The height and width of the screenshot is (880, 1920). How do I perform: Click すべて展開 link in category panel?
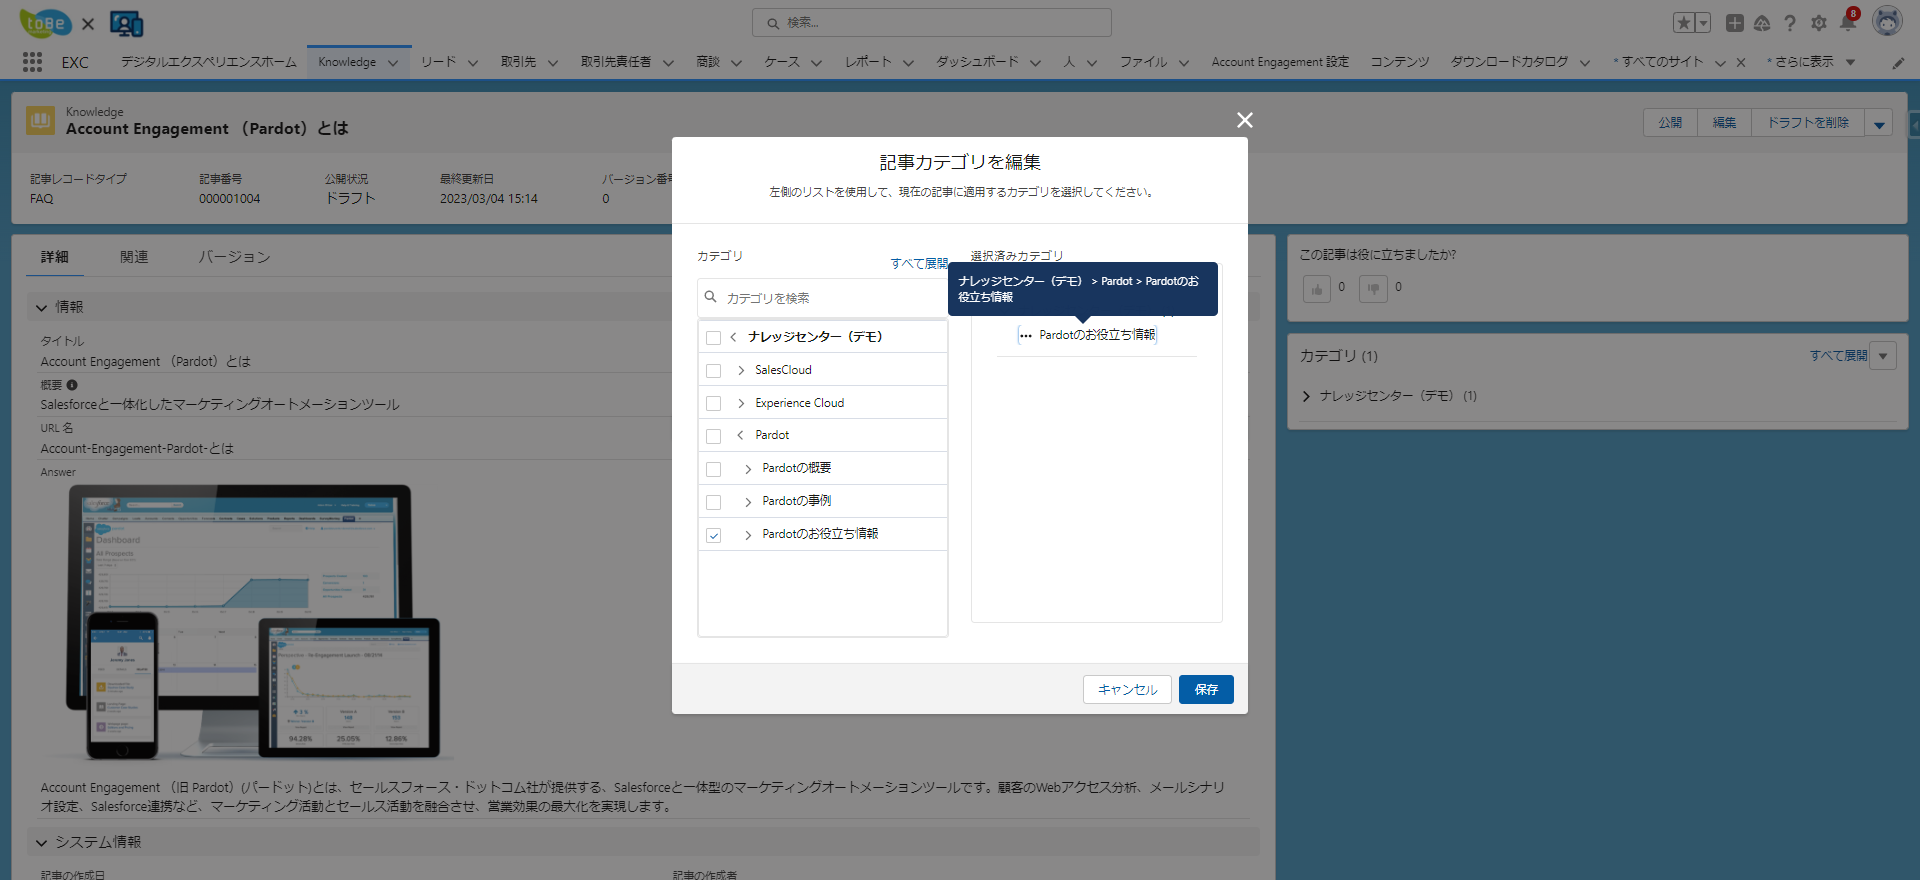pyautogui.click(x=1838, y=356)
